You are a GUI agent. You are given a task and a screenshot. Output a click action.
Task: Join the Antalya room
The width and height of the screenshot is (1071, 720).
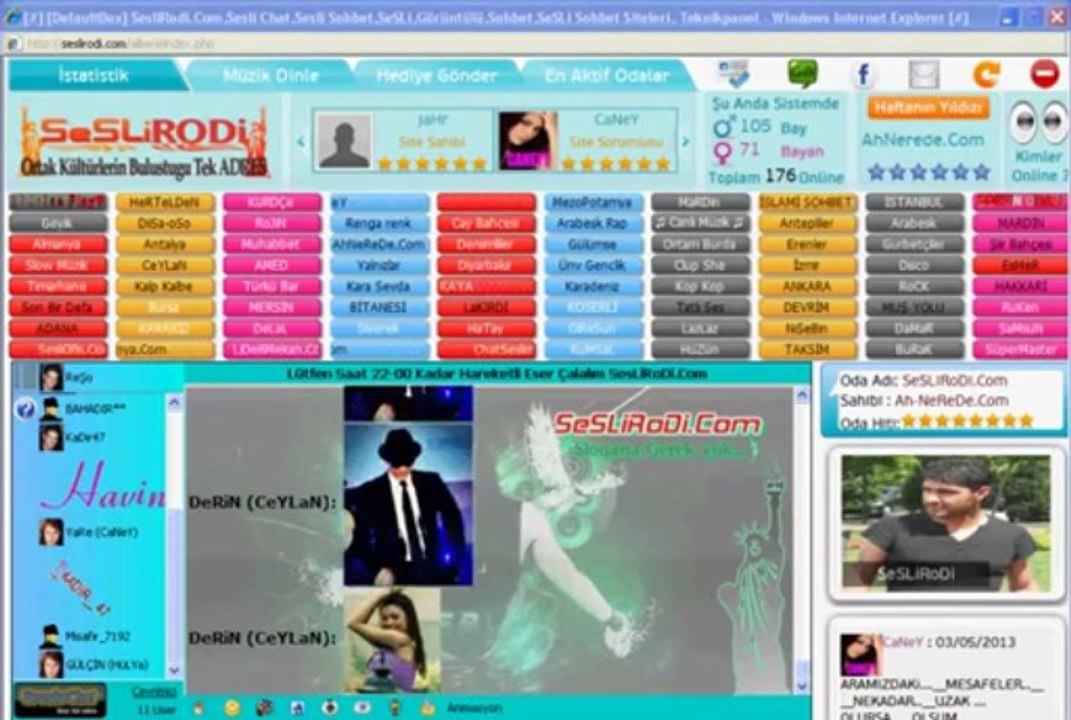click(x=165, y=244)
